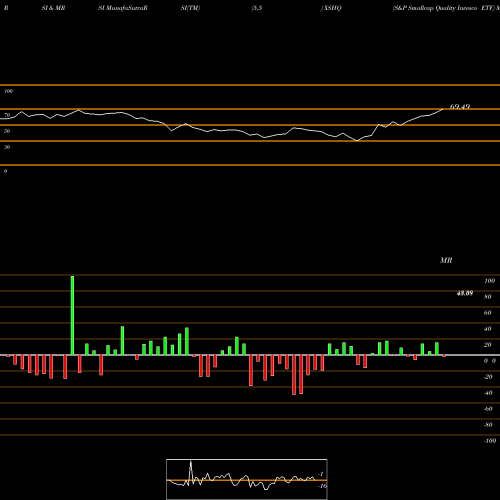Click the "SI(TM)" header text
This screenshot has height=500, width=500.
pos(190,8)
